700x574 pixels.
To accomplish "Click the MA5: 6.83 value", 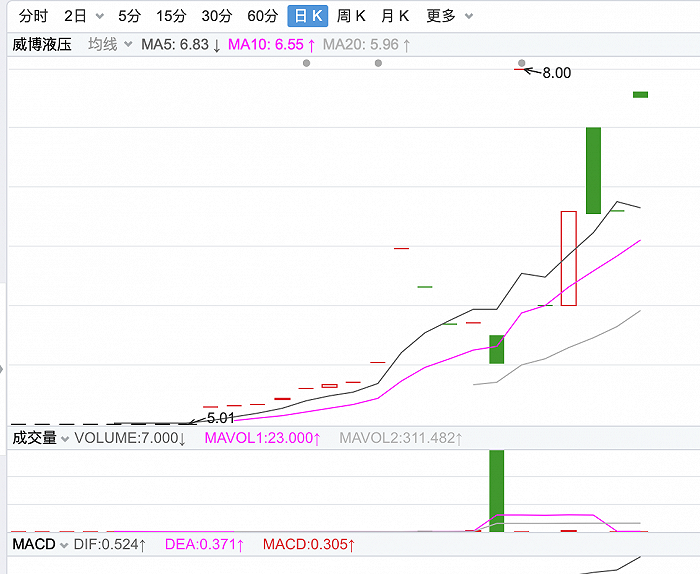I will [x=181, y=45].
